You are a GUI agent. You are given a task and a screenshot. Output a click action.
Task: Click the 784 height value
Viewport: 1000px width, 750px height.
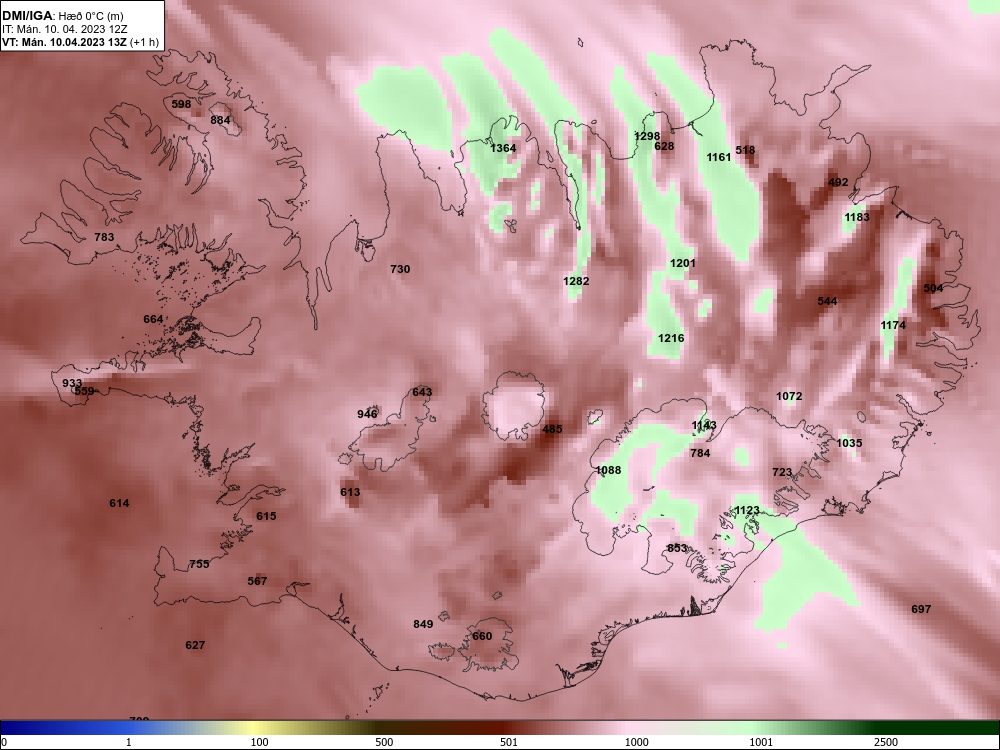(x=700, y=453)
